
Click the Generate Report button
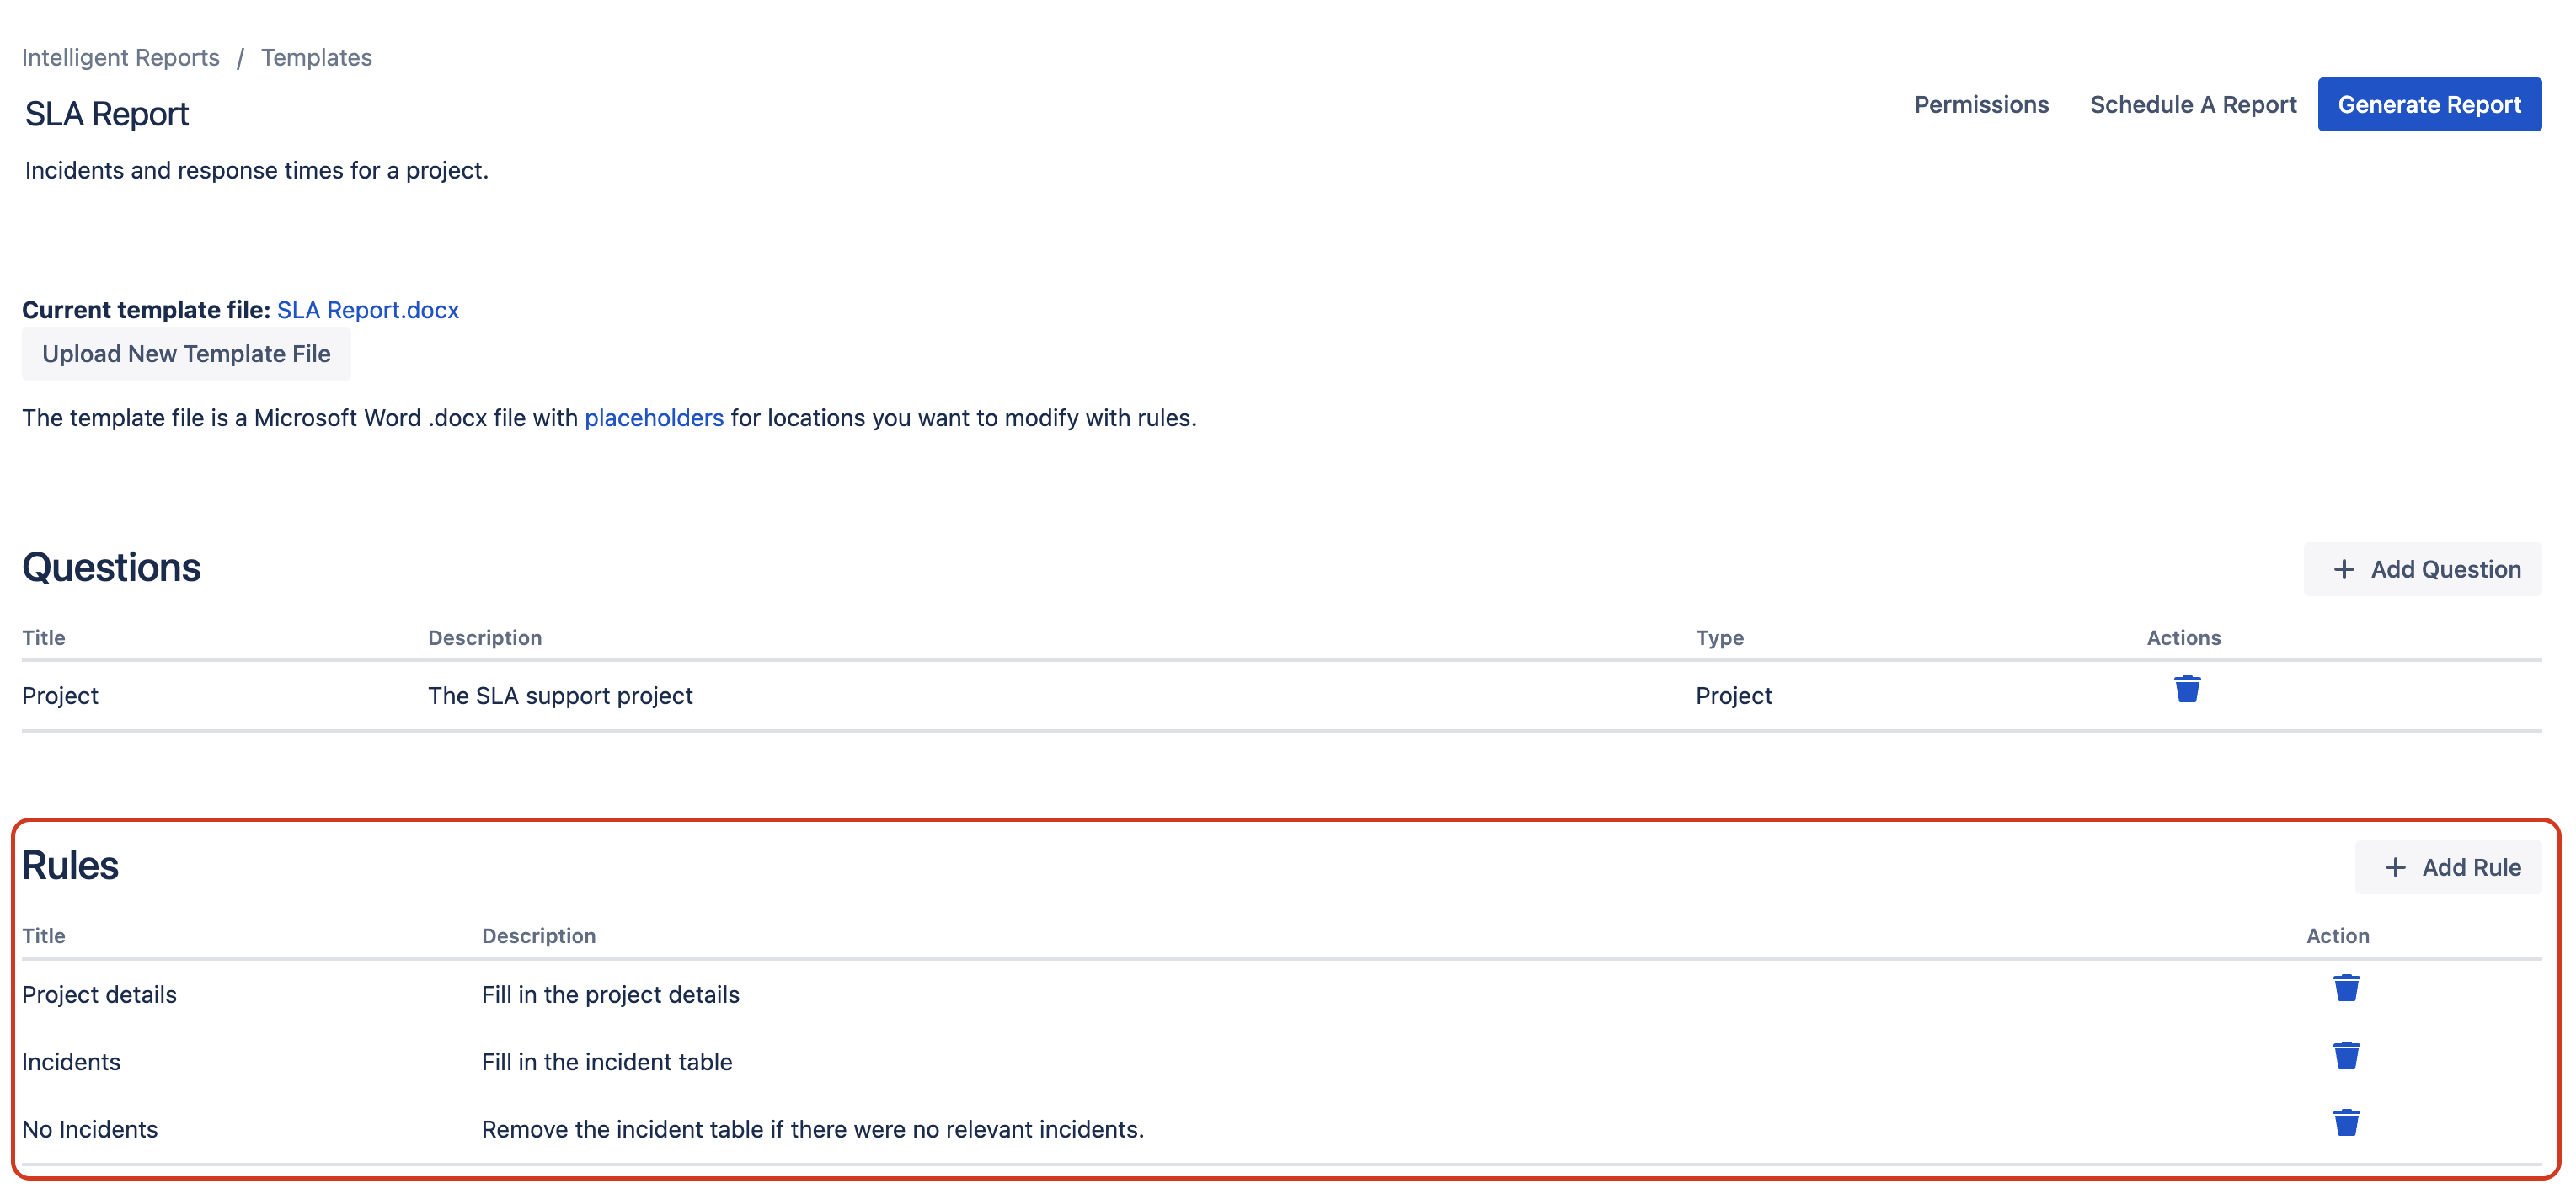pyautogui.click(x=2428, y=104)
